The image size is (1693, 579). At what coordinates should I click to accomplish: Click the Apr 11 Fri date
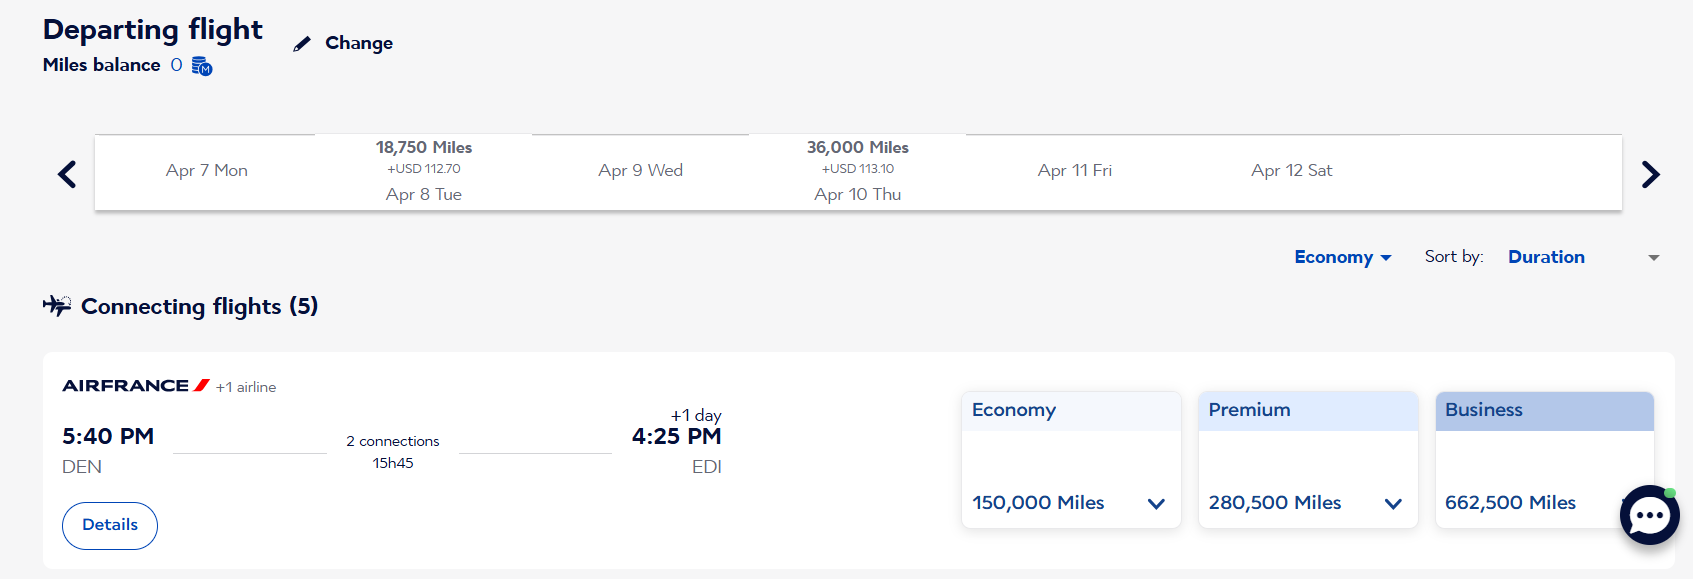coord(1075,171)
